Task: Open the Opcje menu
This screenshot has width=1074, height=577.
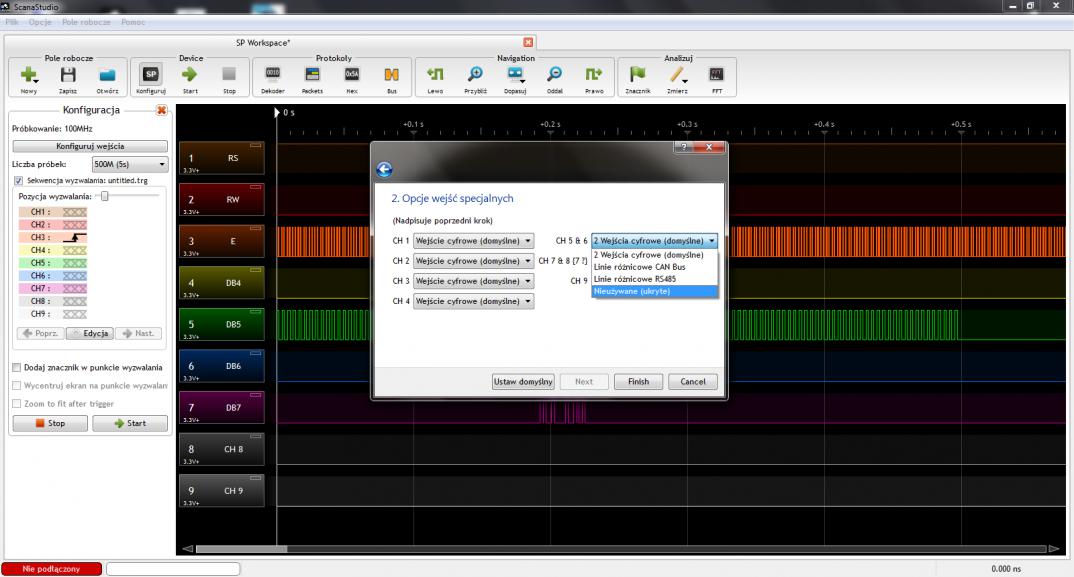Action: (x=41, y=22)
